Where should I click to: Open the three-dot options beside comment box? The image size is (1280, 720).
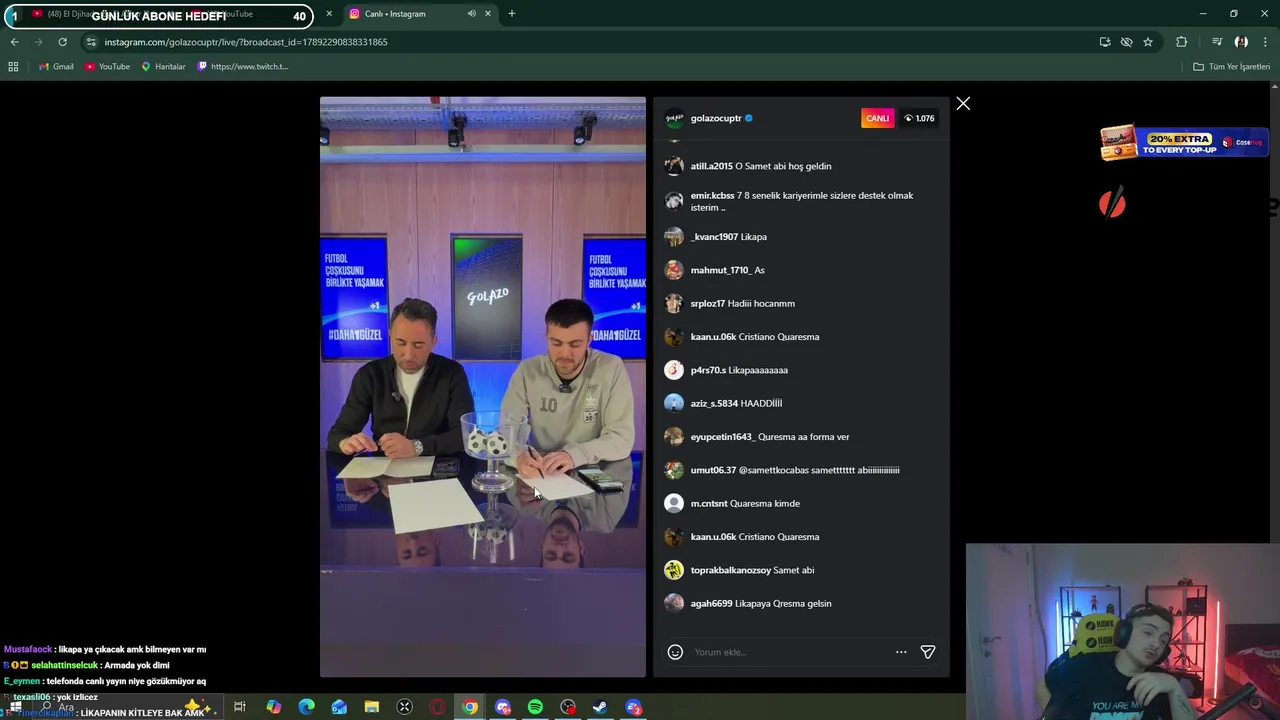(x=901, y=652)
